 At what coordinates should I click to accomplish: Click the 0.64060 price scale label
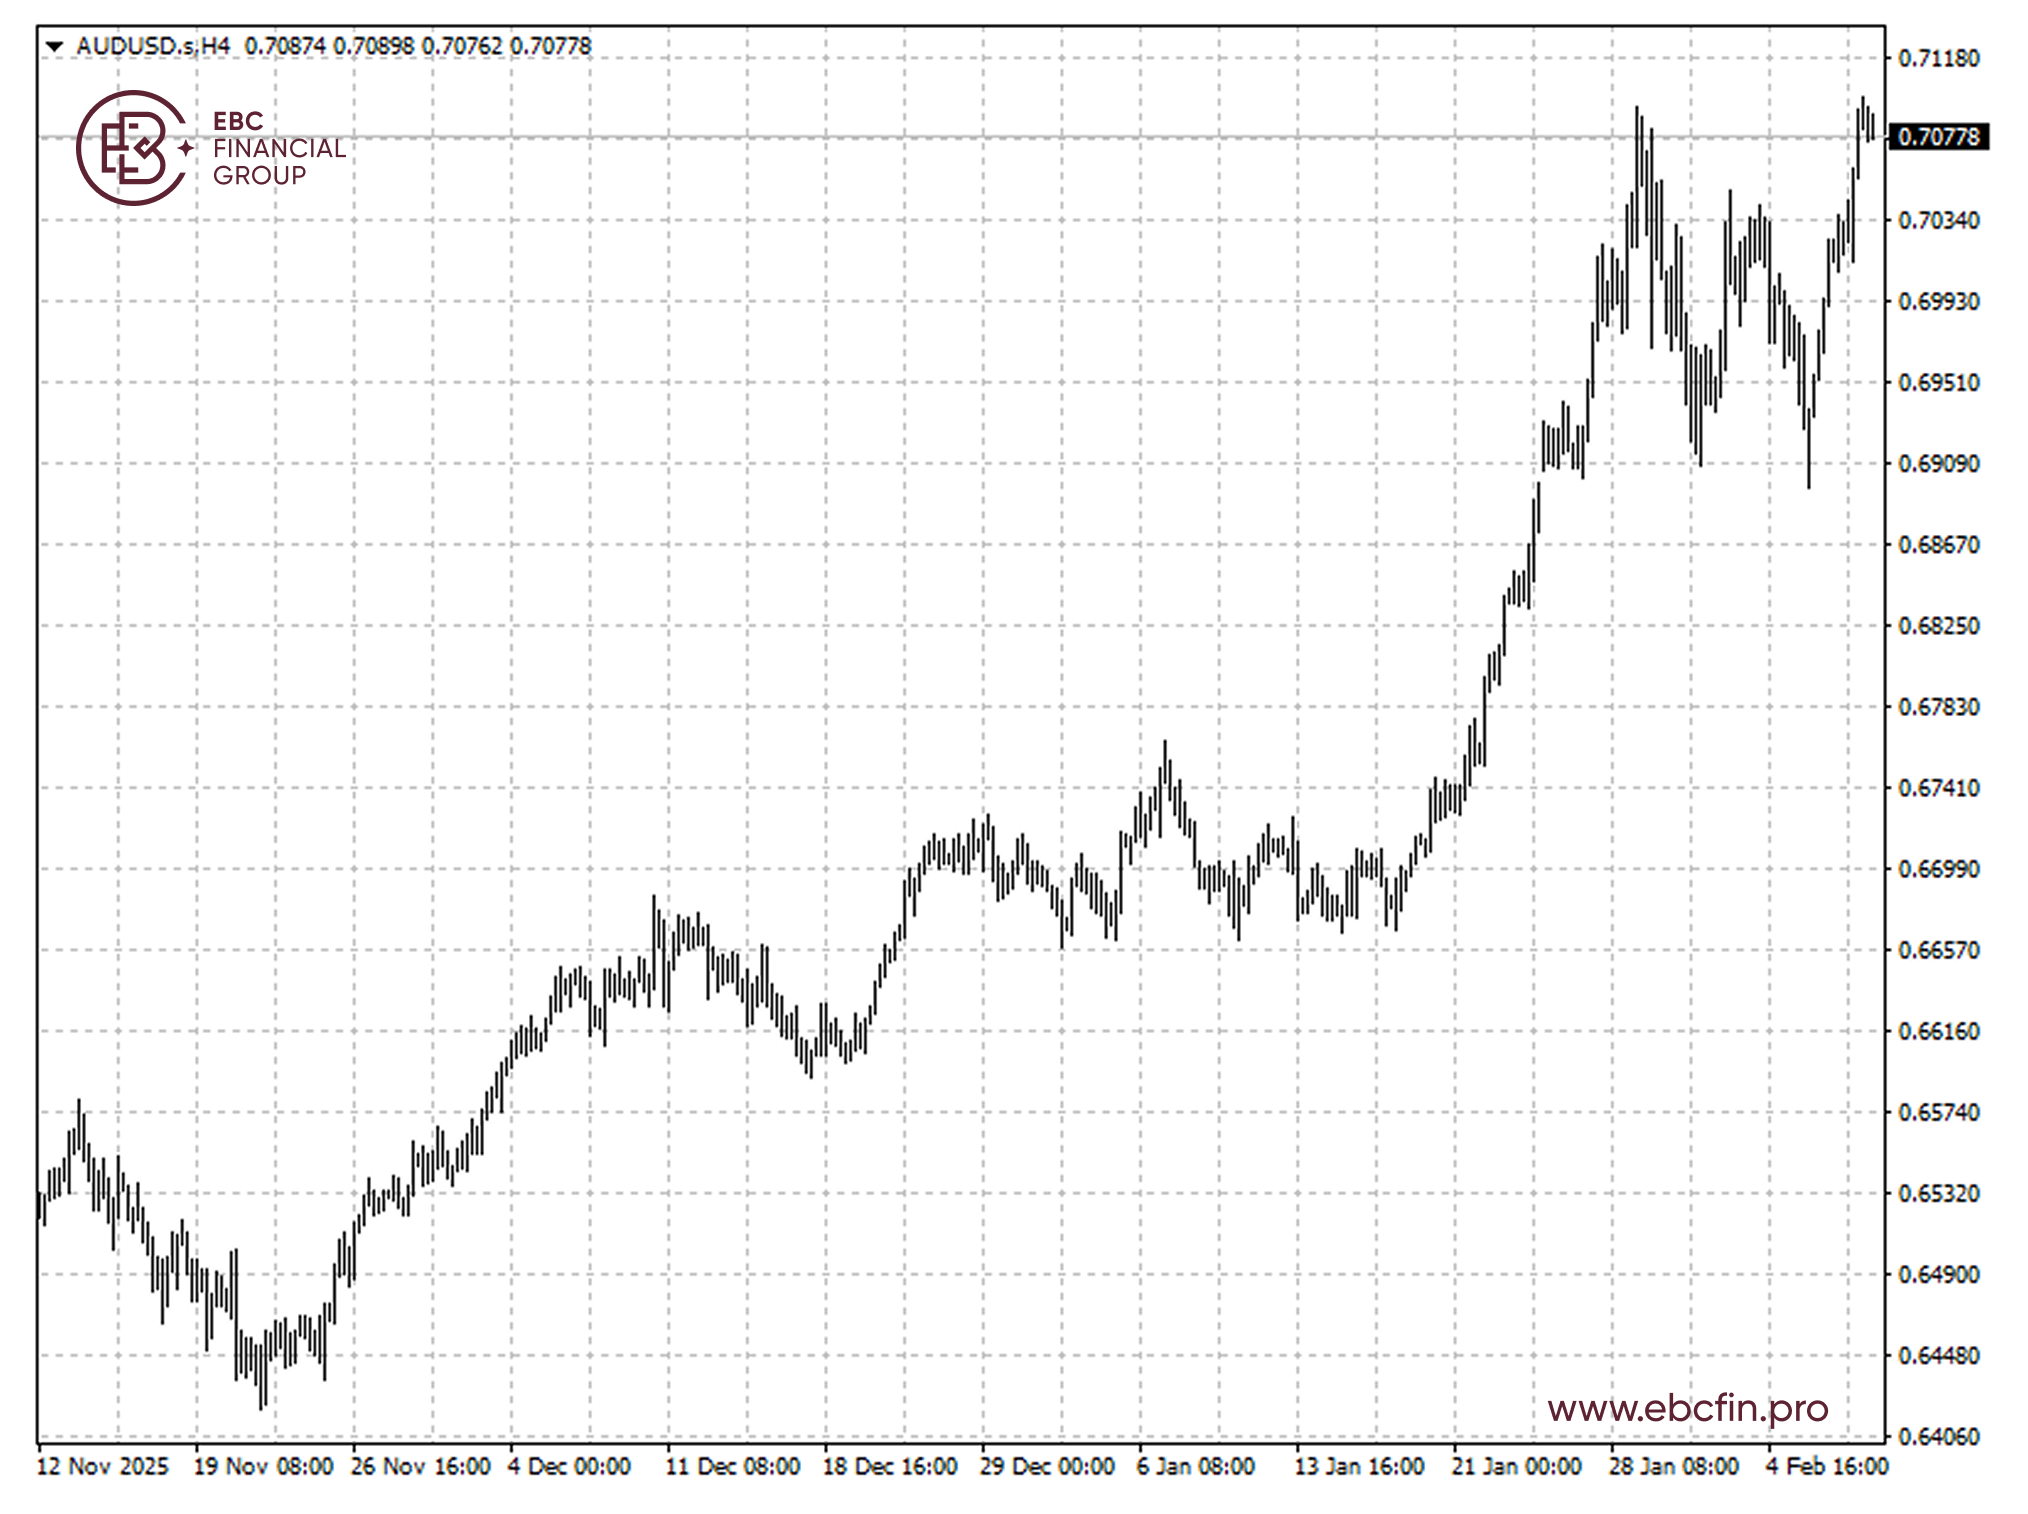point(1938,1437)
